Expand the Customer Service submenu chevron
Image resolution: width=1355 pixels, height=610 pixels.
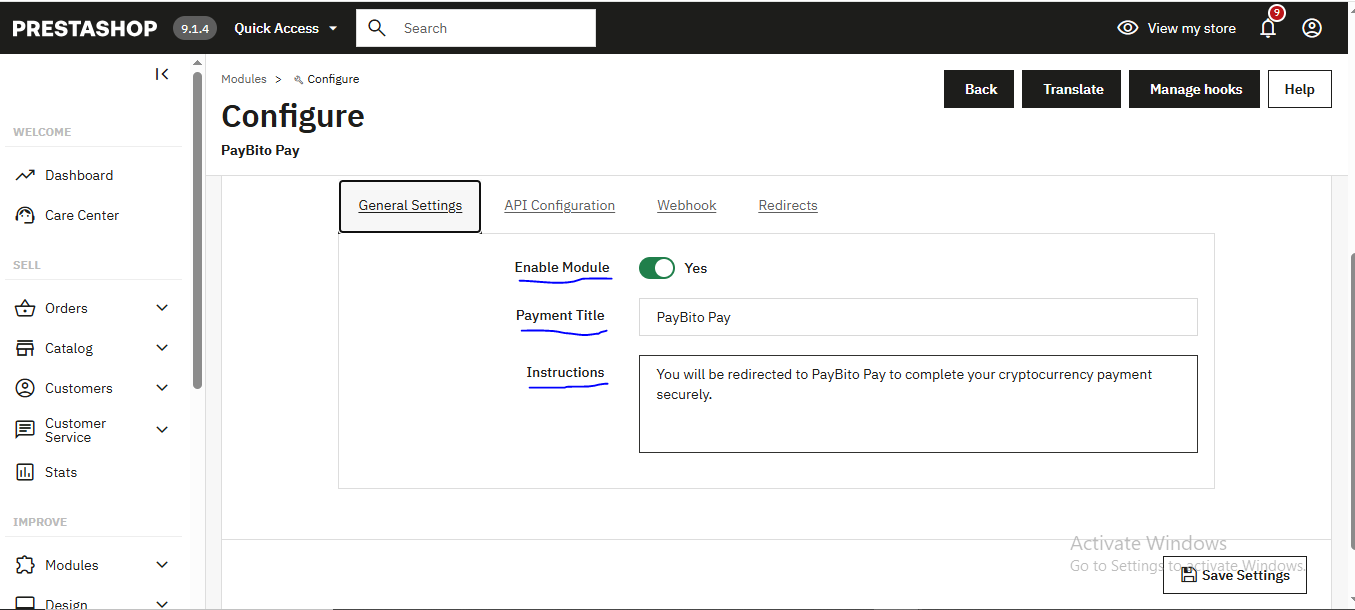[163, 430]
